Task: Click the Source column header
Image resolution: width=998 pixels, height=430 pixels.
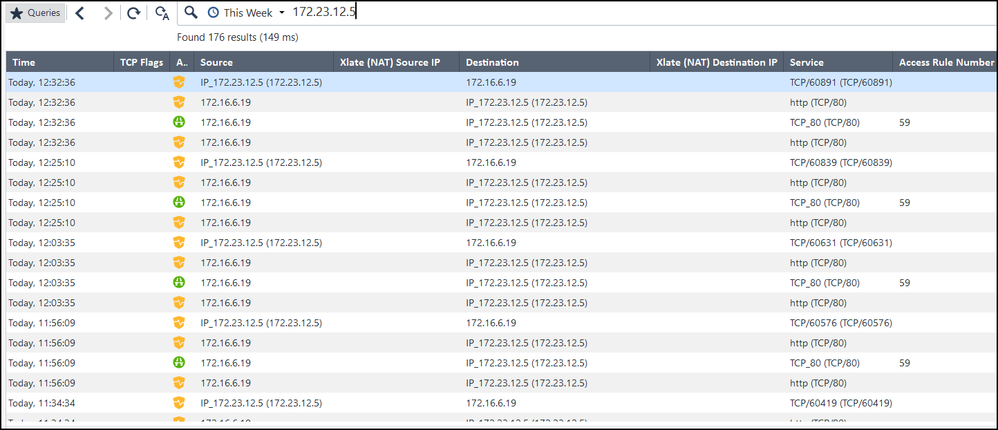Action: coord(216,62)
